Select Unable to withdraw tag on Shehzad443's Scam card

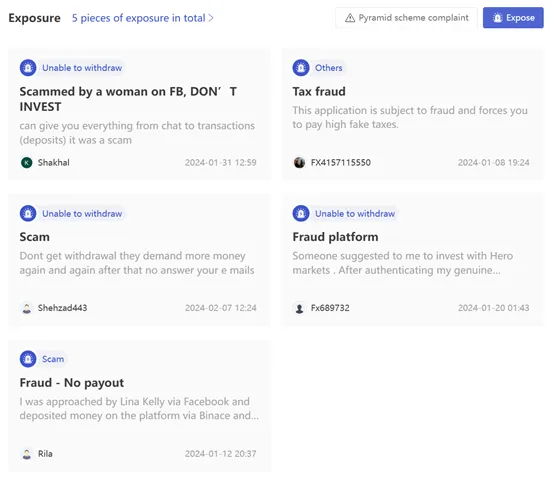82,213
